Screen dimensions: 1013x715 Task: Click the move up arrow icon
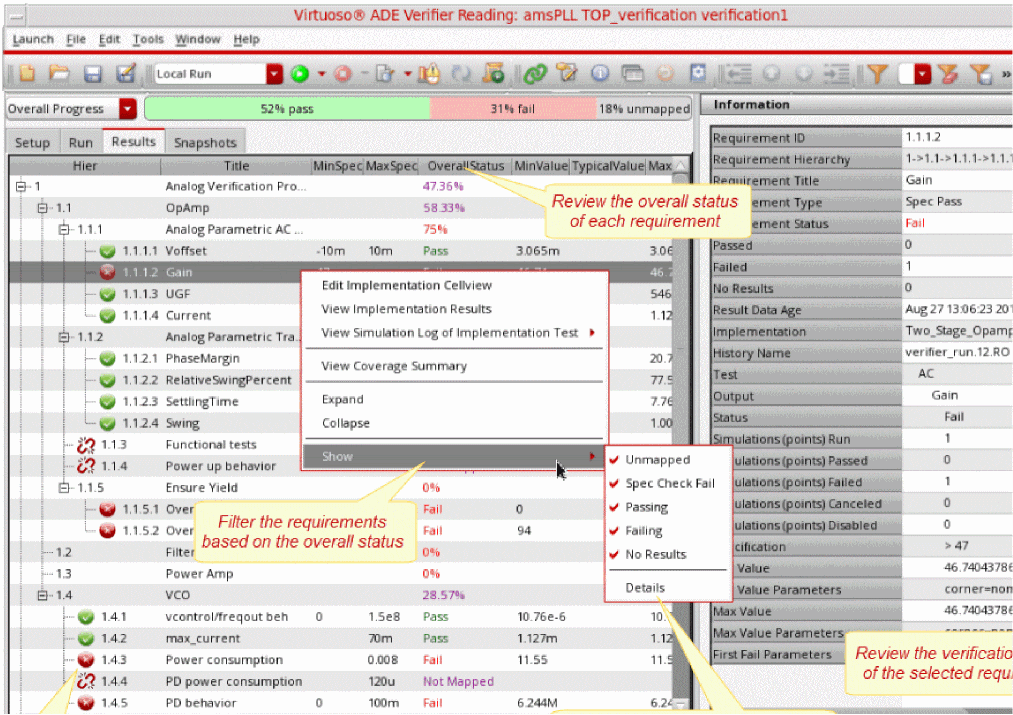771,74
